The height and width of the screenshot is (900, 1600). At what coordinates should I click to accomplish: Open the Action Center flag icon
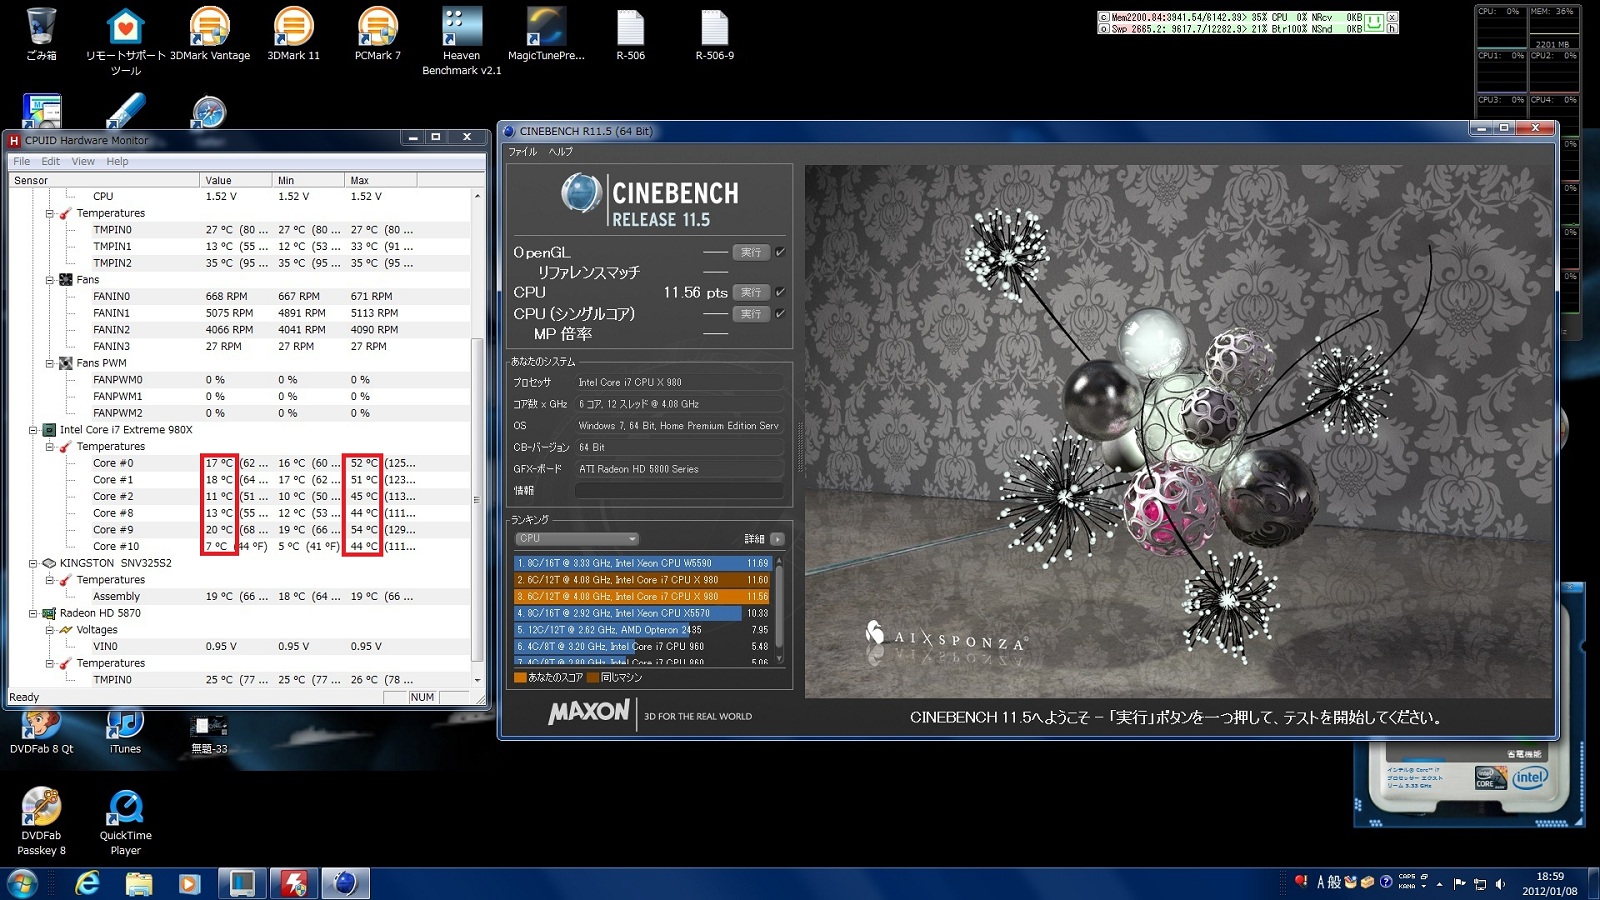pyautogui.click(x=1460, y=883)
